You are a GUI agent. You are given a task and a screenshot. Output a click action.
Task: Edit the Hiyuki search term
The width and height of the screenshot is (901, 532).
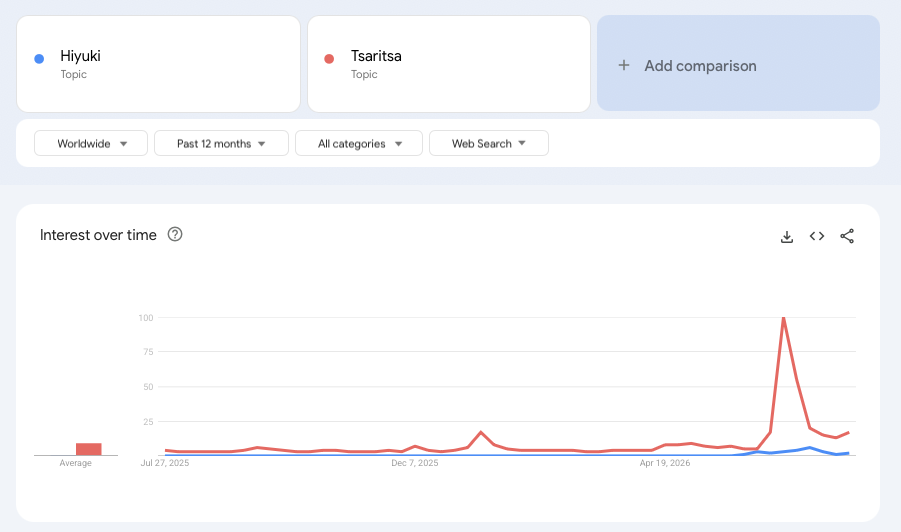coord(159,64)
